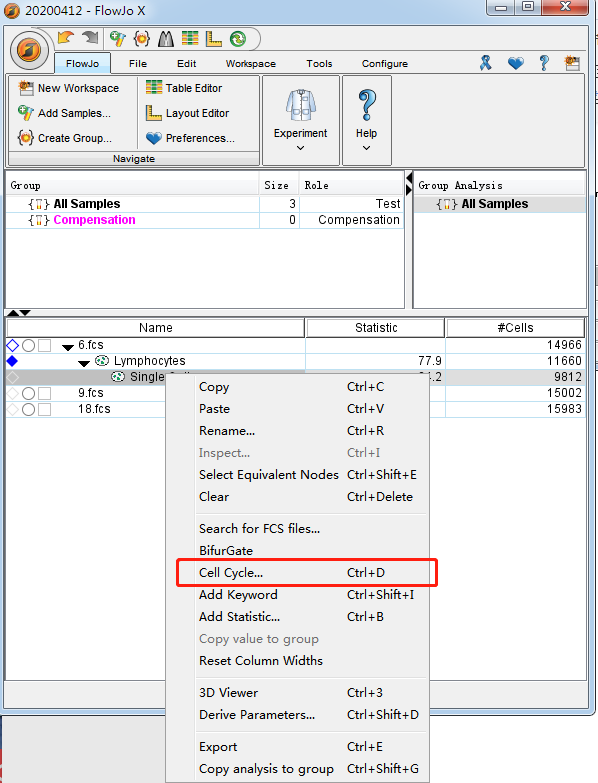Click the Undo arrow in quick toolbar

tap(65, 38)
